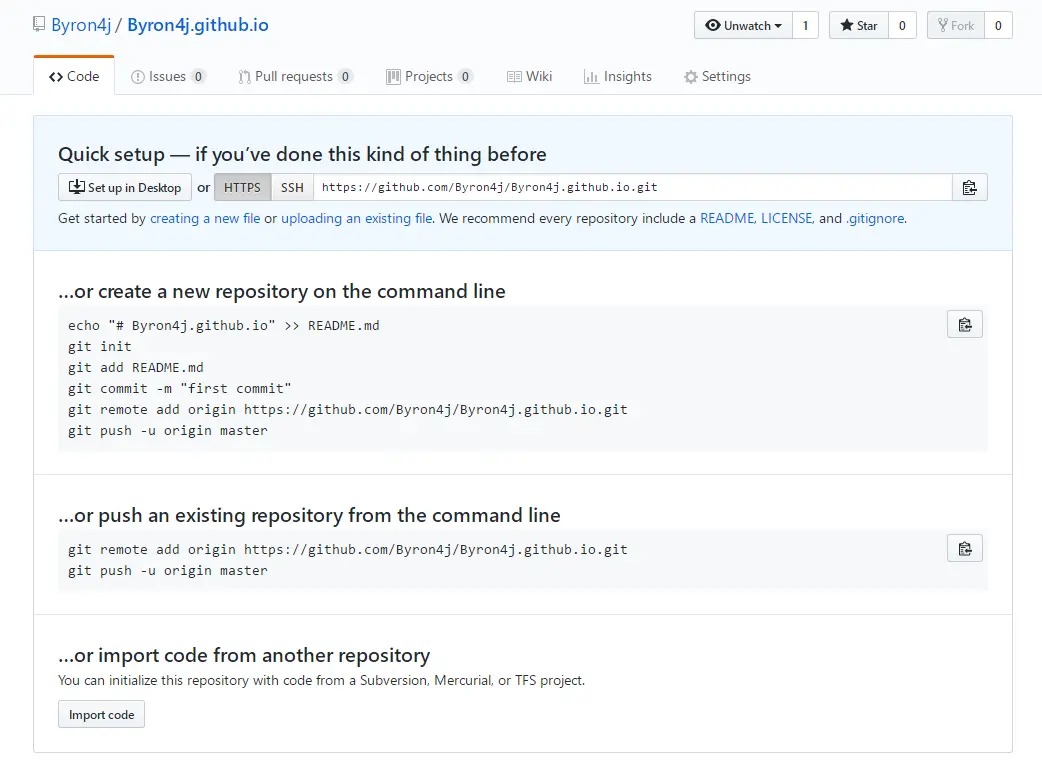
Task: Click the board icon on Projects tab
Action: click(393, 77)
